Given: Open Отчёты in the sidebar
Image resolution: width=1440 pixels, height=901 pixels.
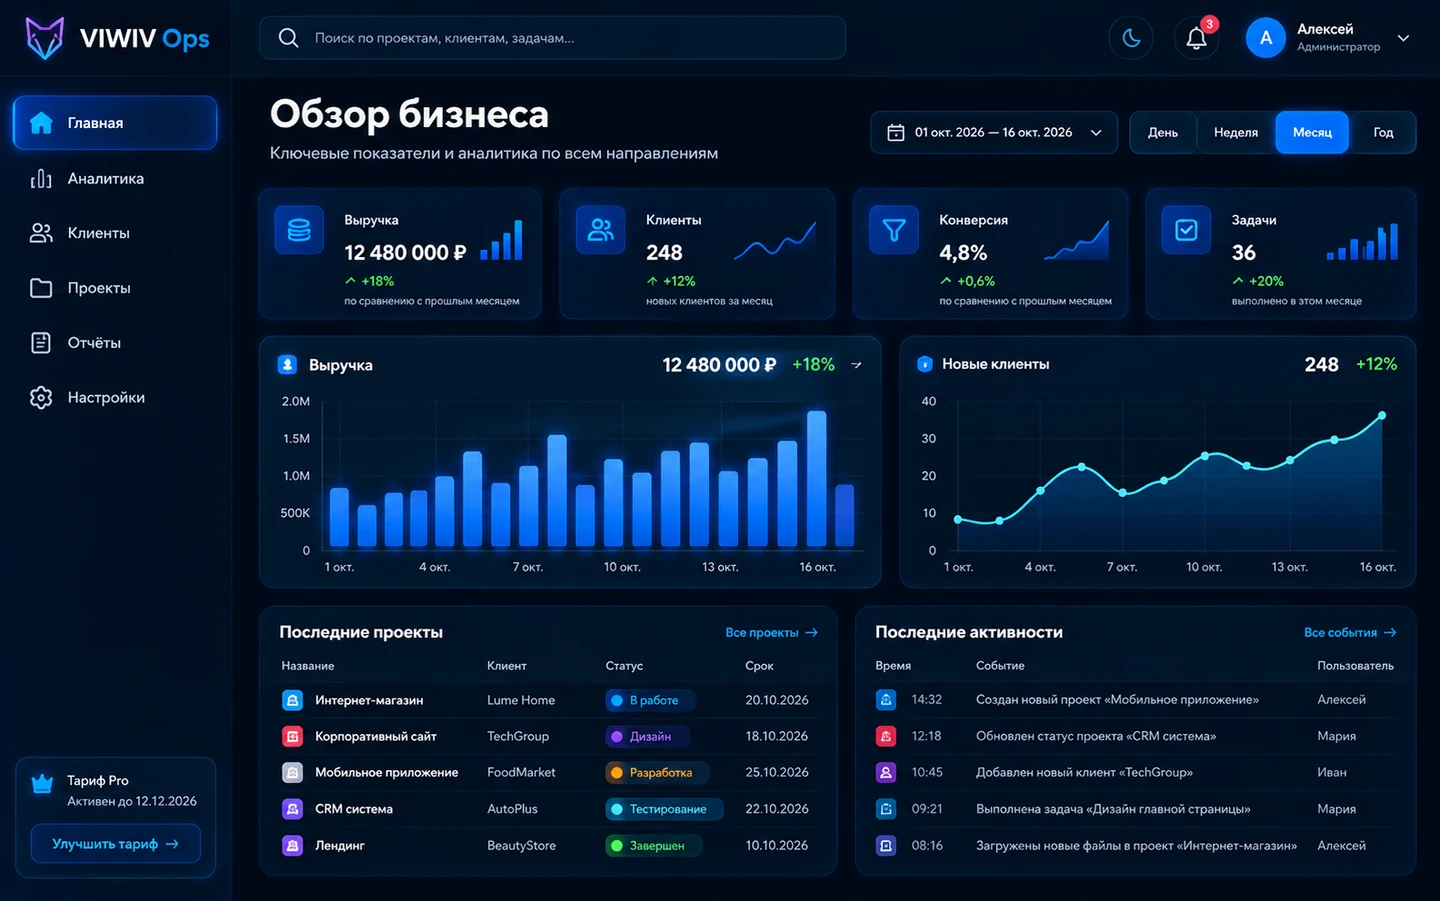Looking at the screenshot, I should [x=115, y=343].
